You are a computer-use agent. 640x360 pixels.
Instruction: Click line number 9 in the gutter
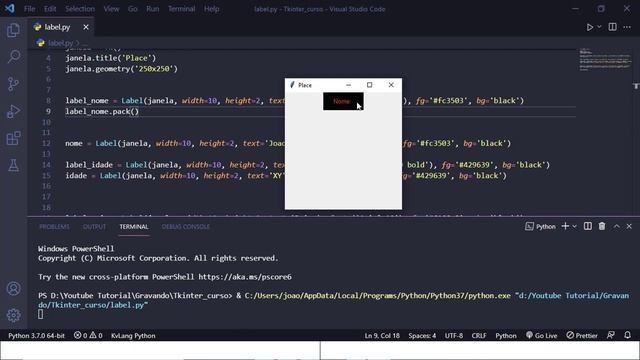[x=48, y=111]
